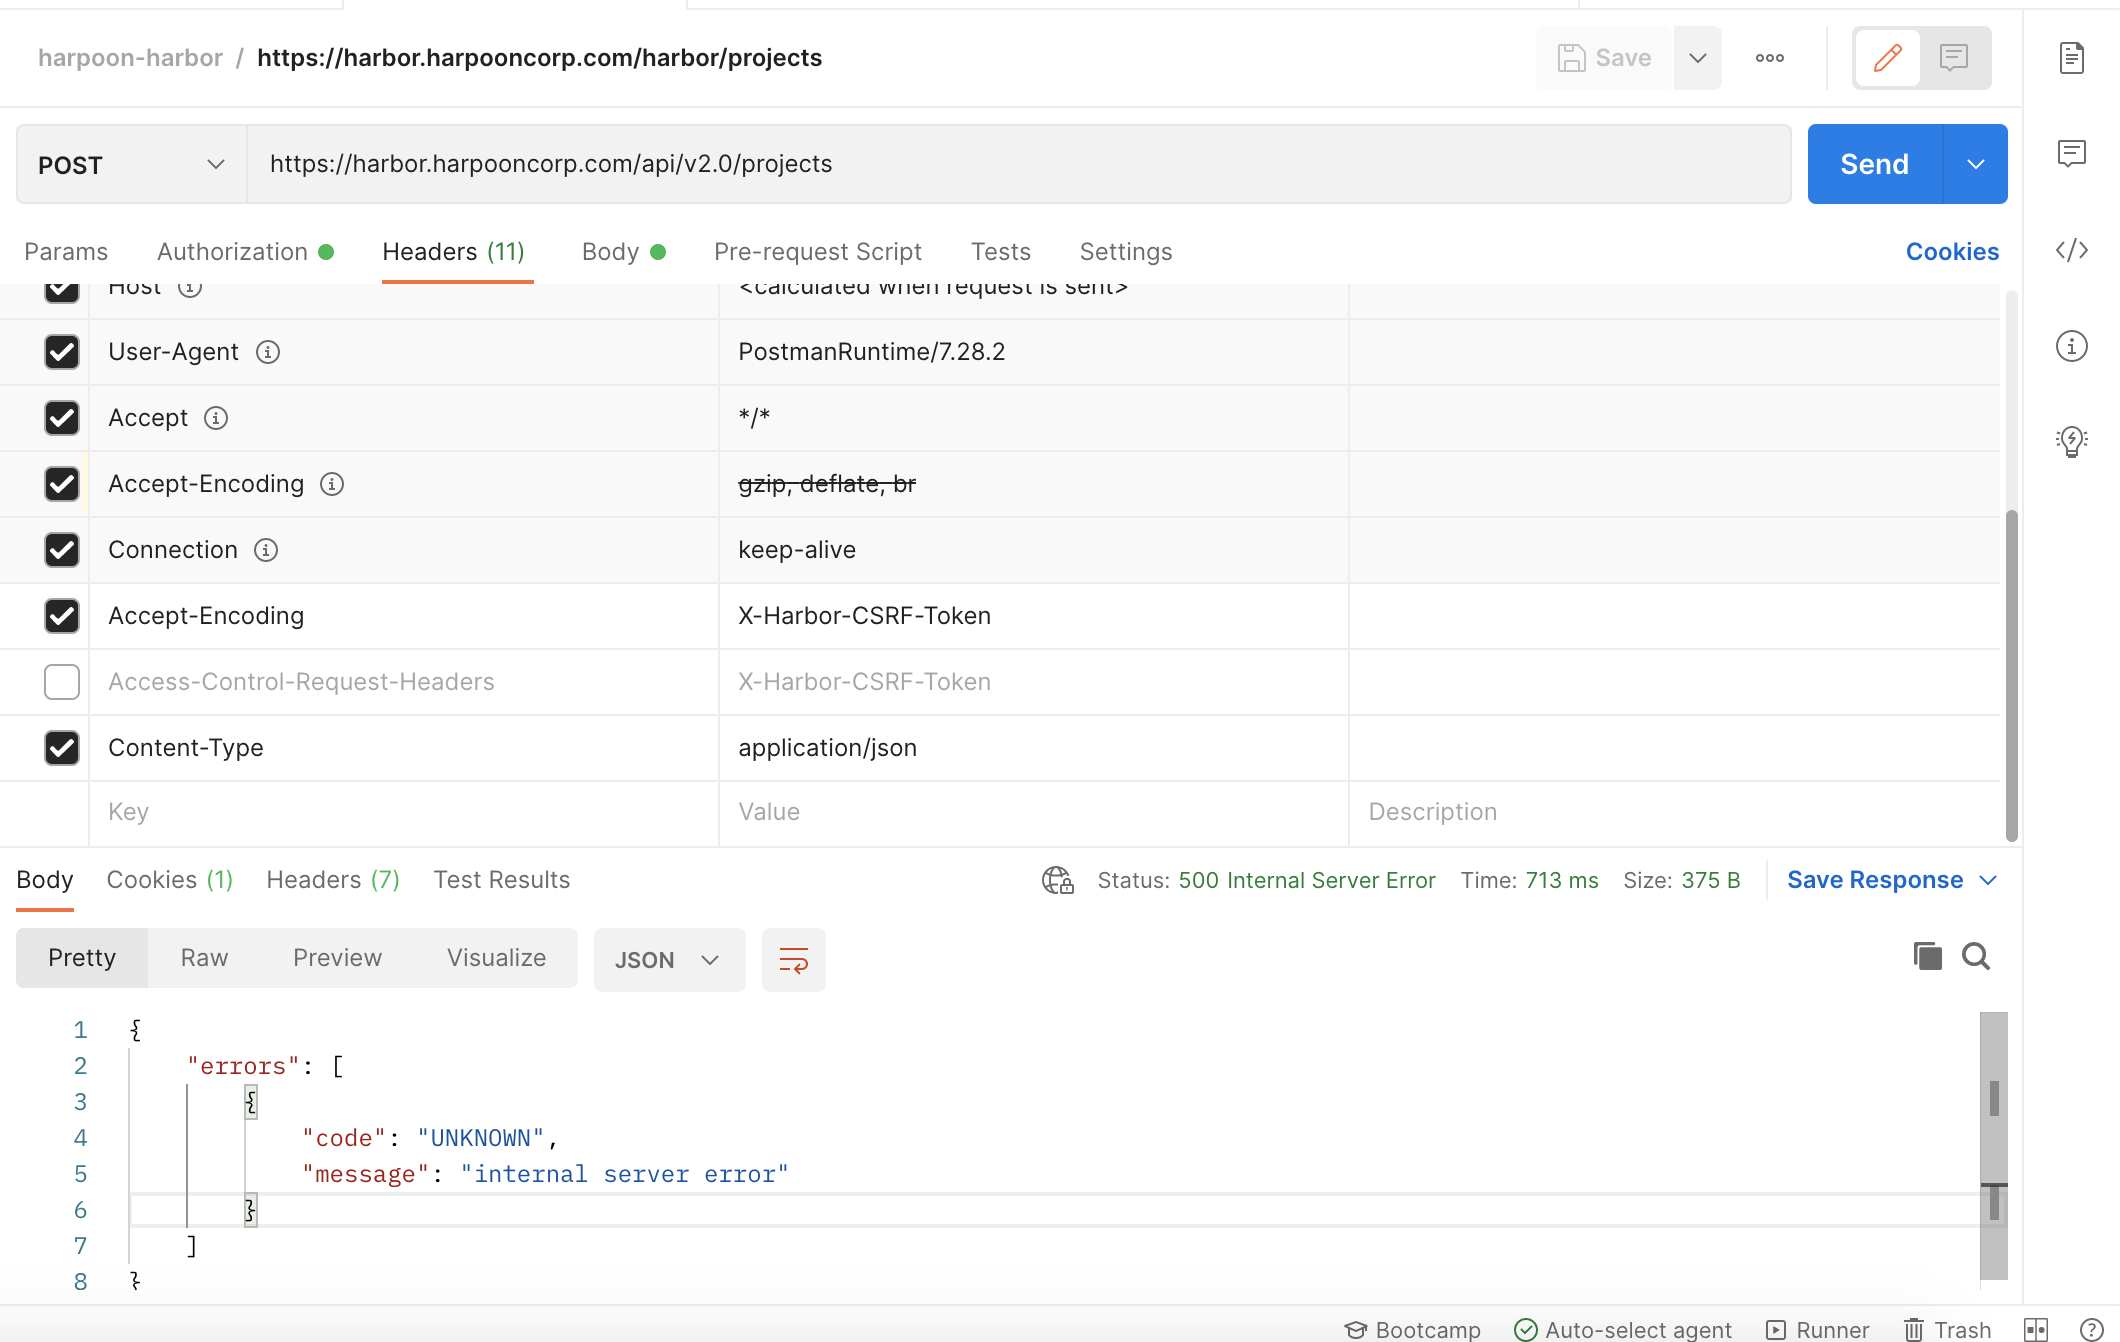The width and height of the screenshot is (2120, 1342).
Task: Click the Cookies link
Action: [1951, 252]
